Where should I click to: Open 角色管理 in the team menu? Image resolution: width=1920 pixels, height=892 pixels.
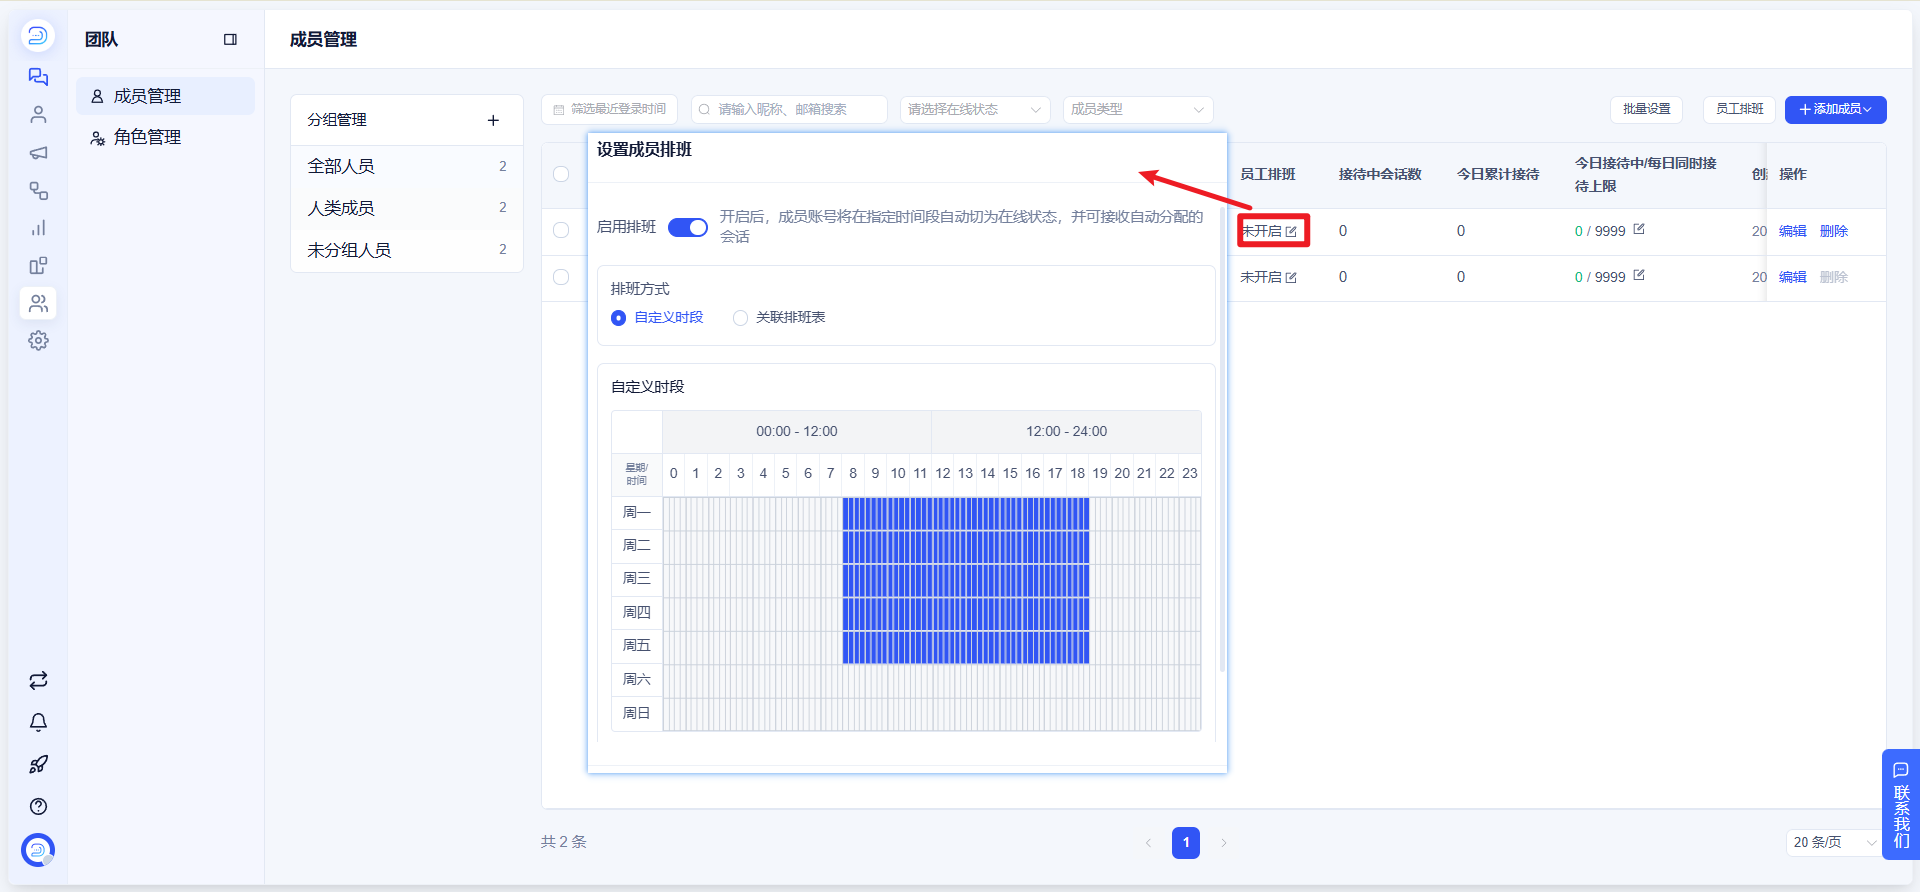[165, 137]
